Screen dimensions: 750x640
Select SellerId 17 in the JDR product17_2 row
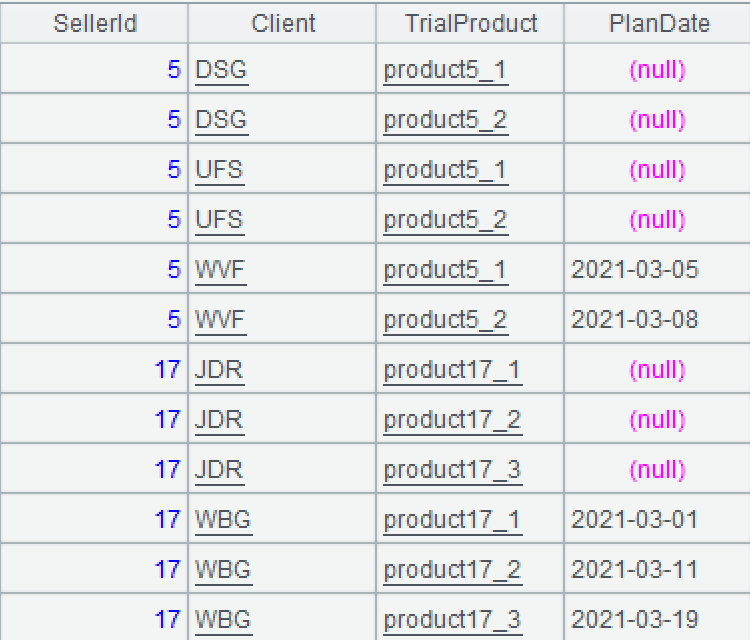[167, 420]
